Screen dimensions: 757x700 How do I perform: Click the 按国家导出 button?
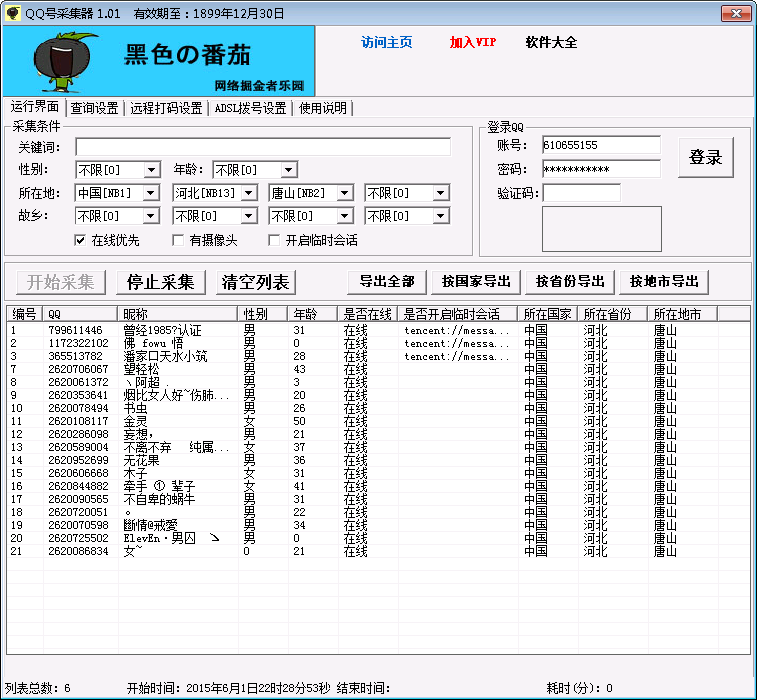coord(476,281)
